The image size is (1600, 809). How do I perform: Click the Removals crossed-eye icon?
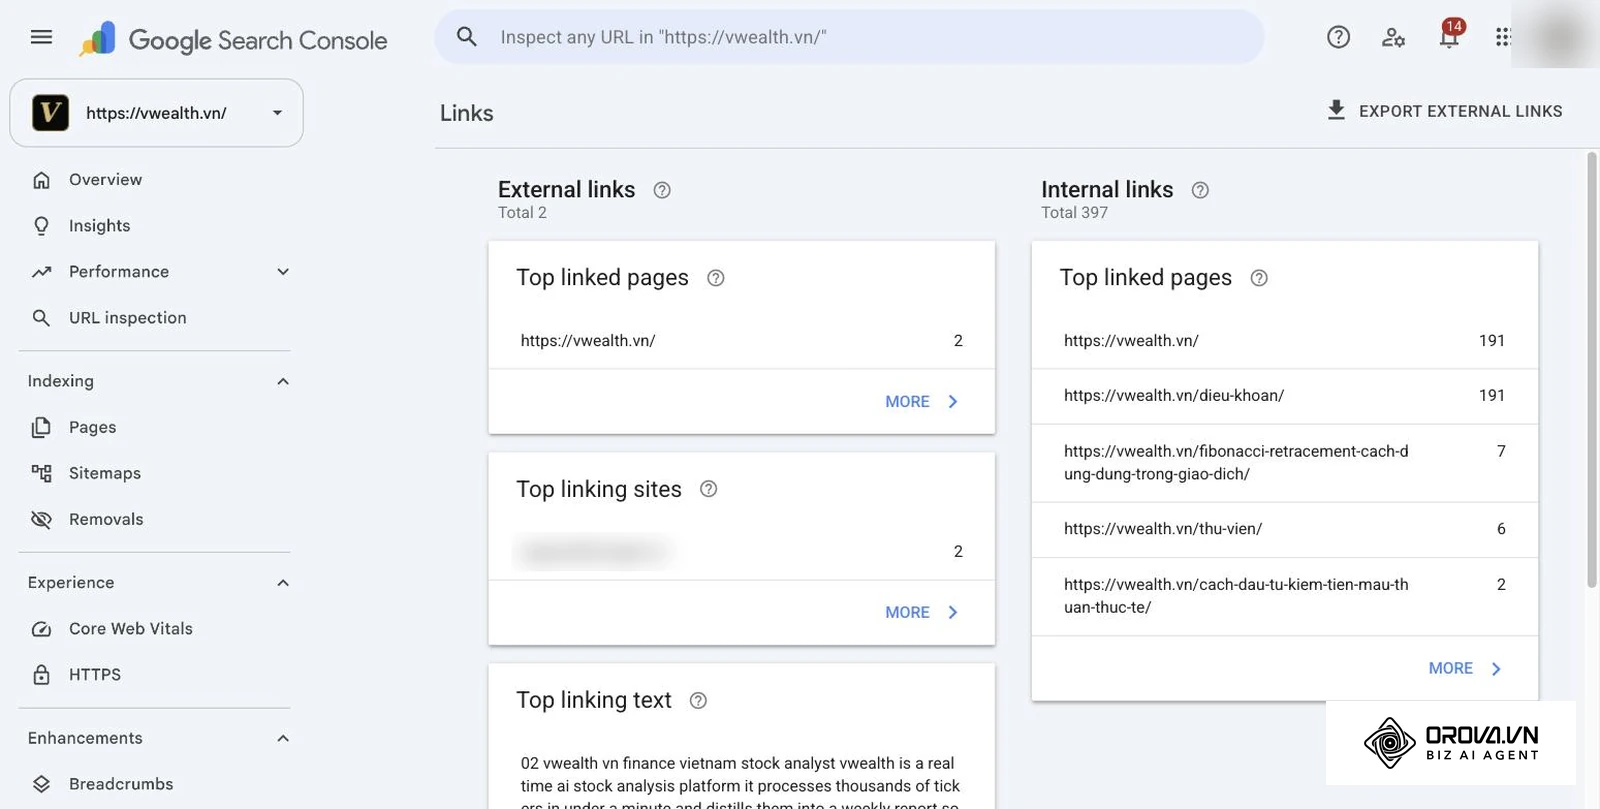click(x=41, y=519)
